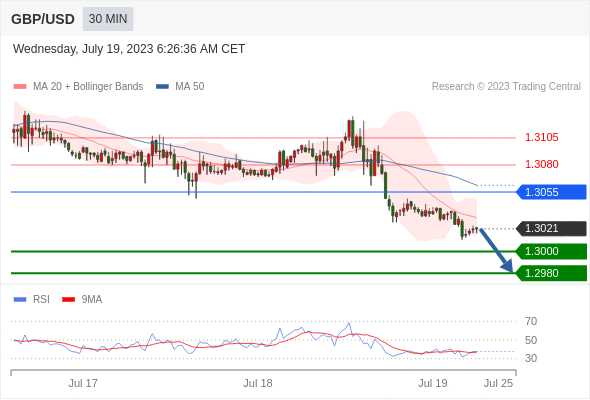Click the RSI 30 axis label
Screen dimensions: 590x400
pyautogui.click(x=531, y=358)
